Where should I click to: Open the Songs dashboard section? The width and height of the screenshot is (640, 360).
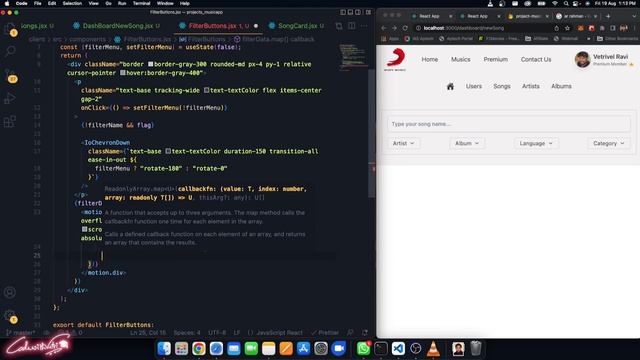(x=502, y=86)
